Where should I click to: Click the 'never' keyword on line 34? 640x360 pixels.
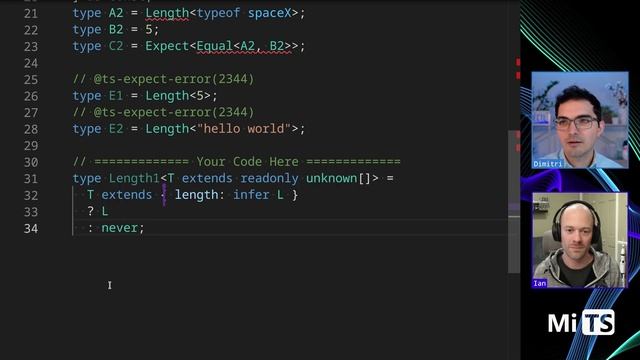[120, 228]
